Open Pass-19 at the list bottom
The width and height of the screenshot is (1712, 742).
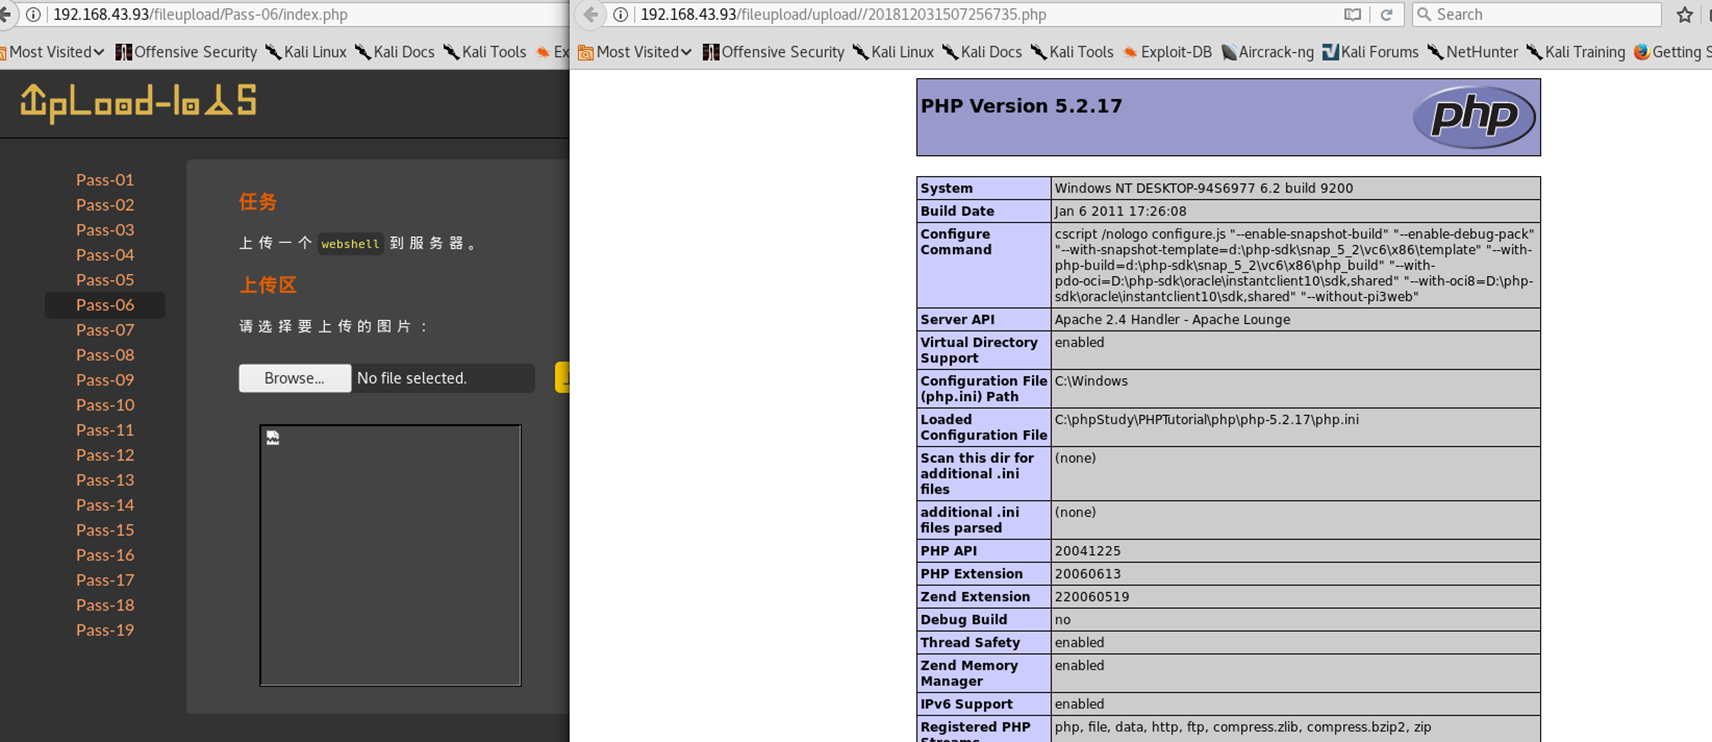pos(105,630)
